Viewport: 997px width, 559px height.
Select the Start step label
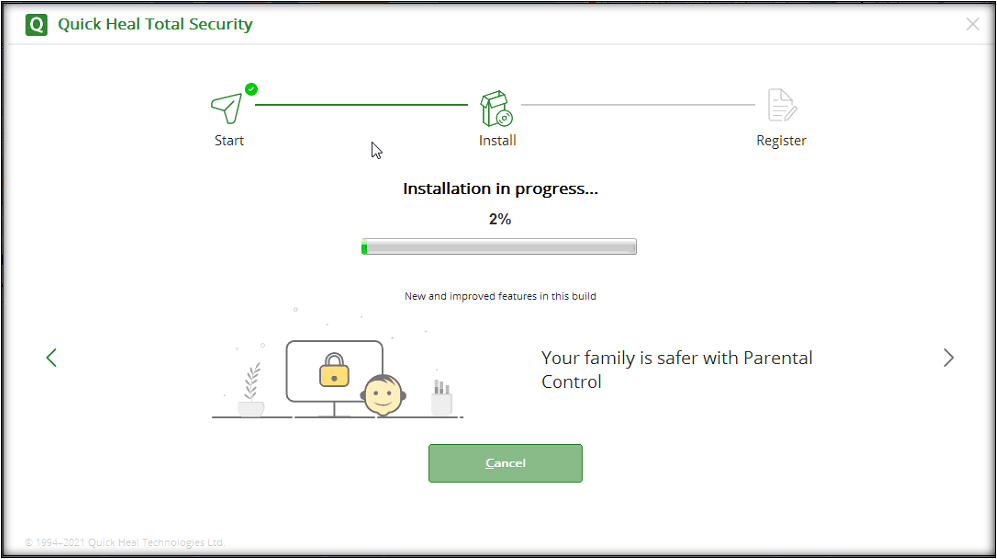[229, 141]
